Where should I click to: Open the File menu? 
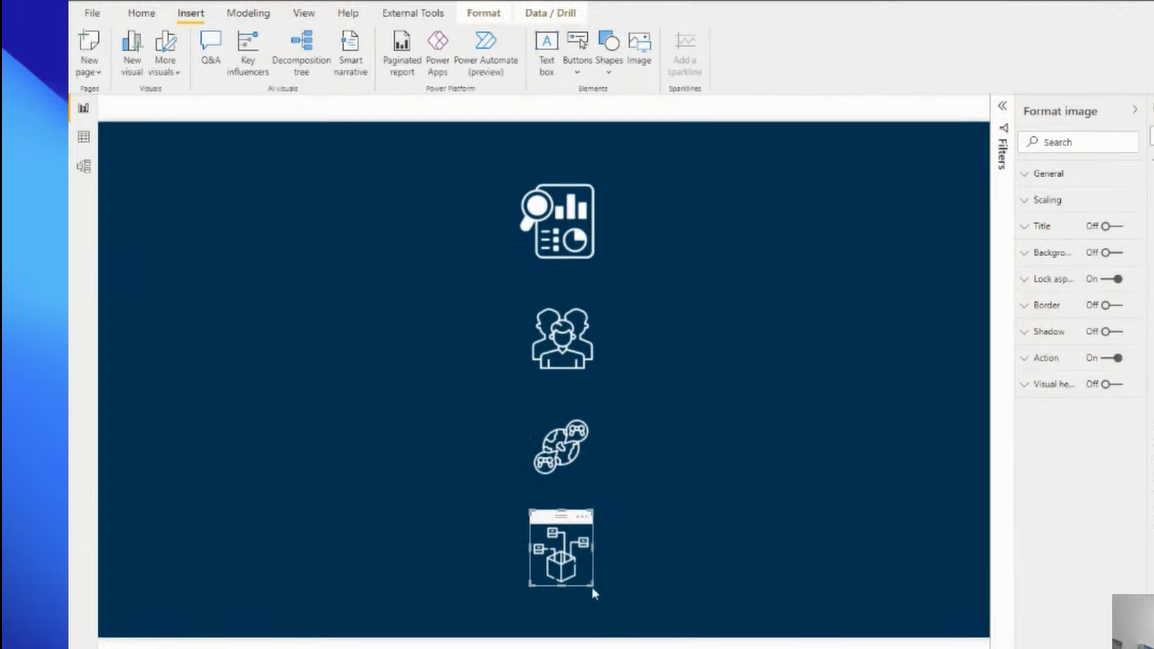[92, 13]
